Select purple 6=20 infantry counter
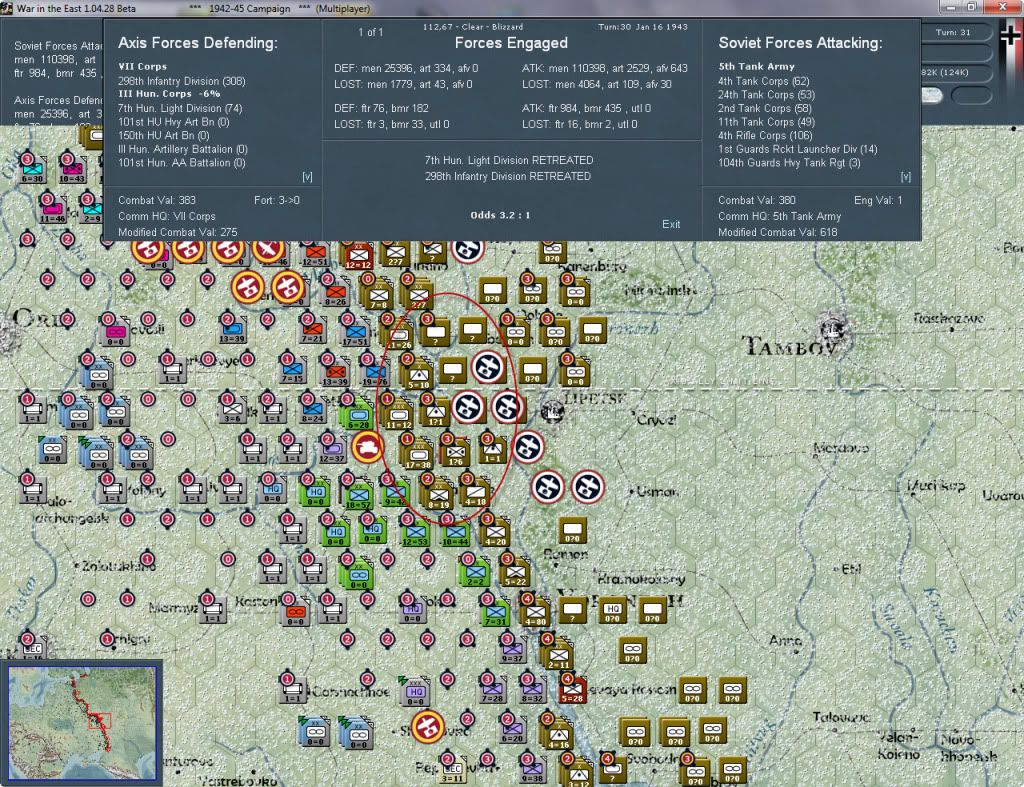The height and width of the screenshot is (787, 1024). tap(513, 730)
